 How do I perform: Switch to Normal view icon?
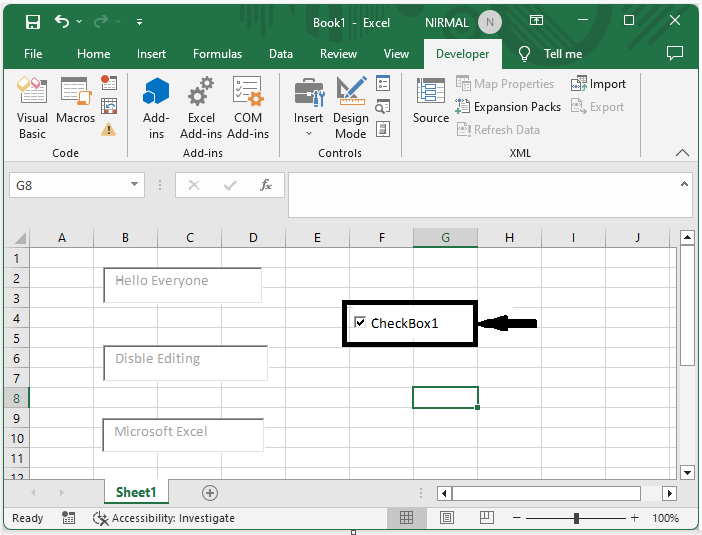coord(407,518)
